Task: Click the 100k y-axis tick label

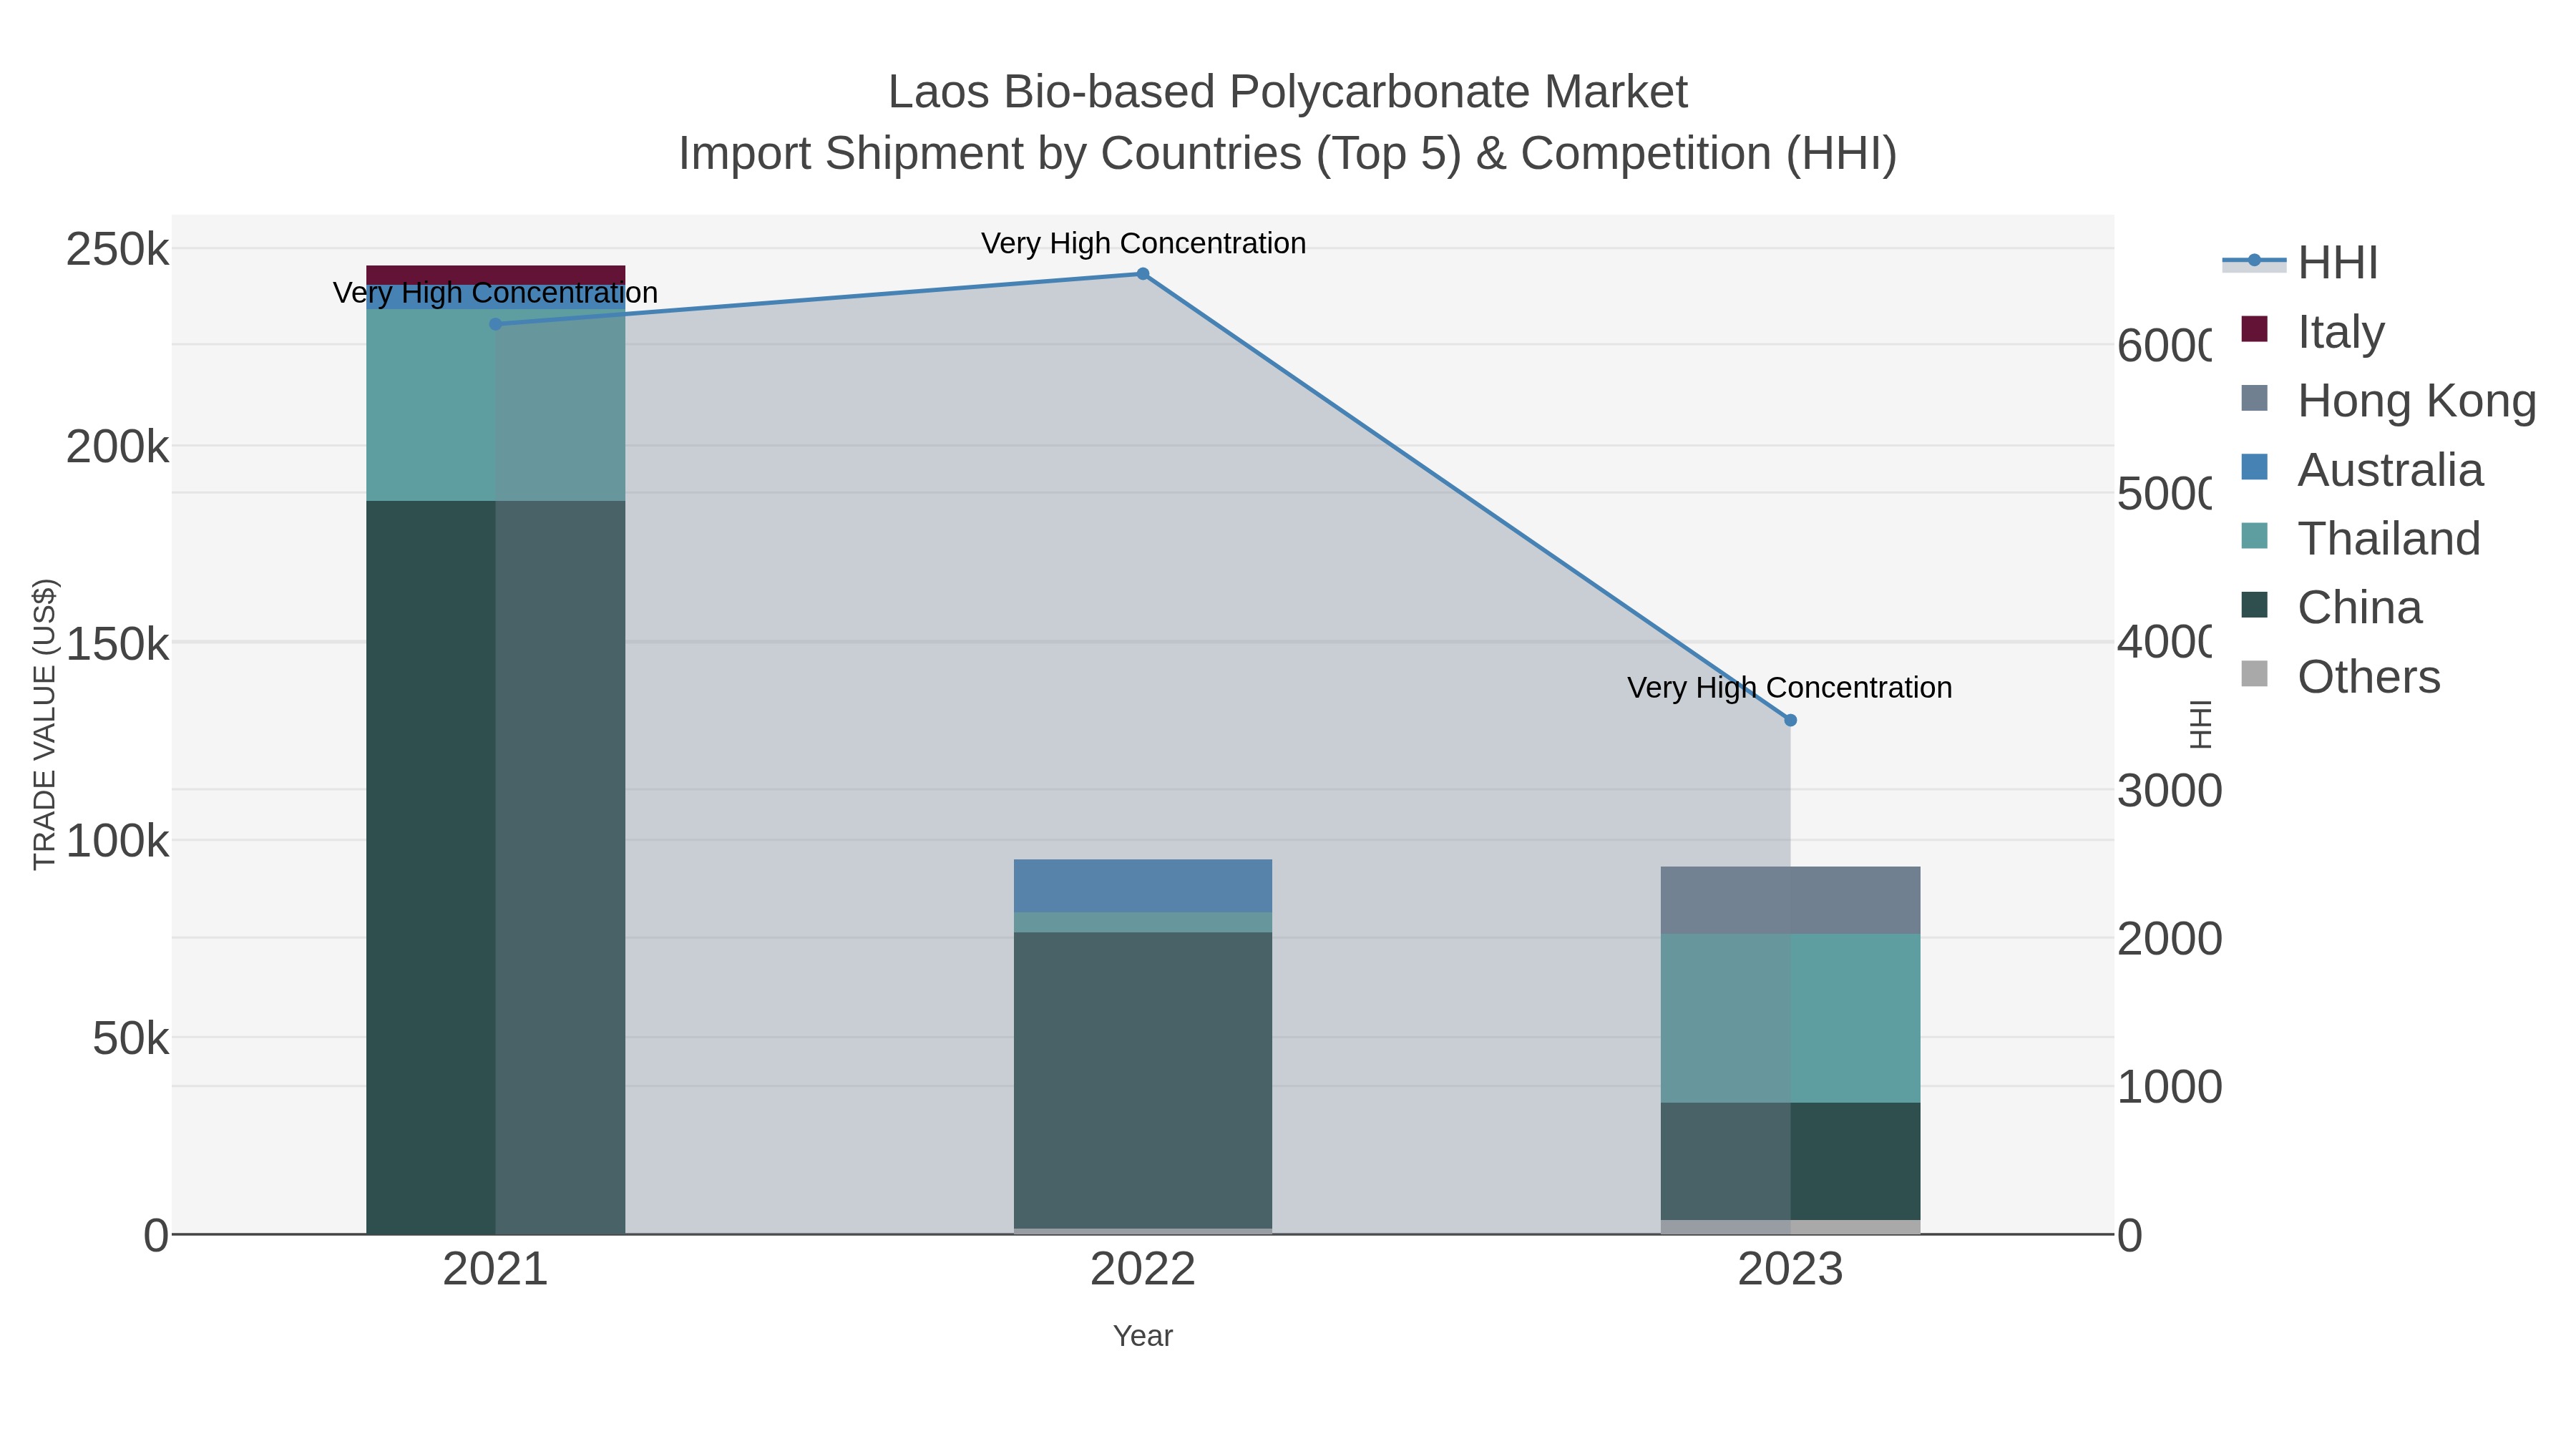Action: click(117, 841)
